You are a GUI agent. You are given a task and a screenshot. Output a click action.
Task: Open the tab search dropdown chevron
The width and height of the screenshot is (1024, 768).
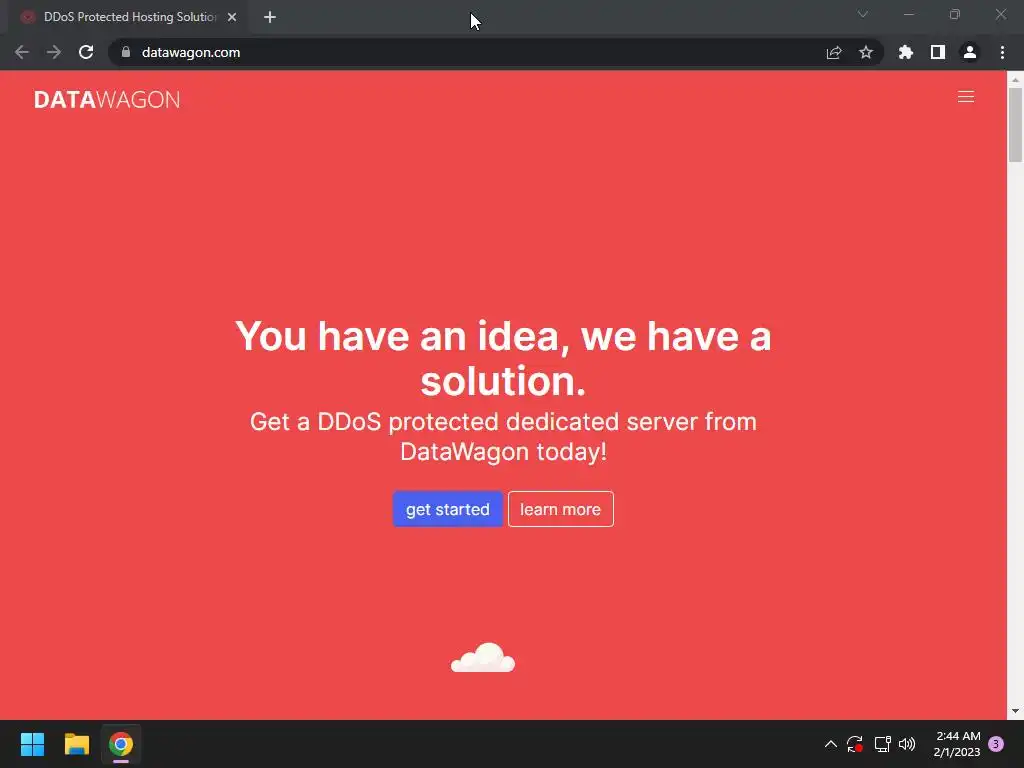(863, 14)
